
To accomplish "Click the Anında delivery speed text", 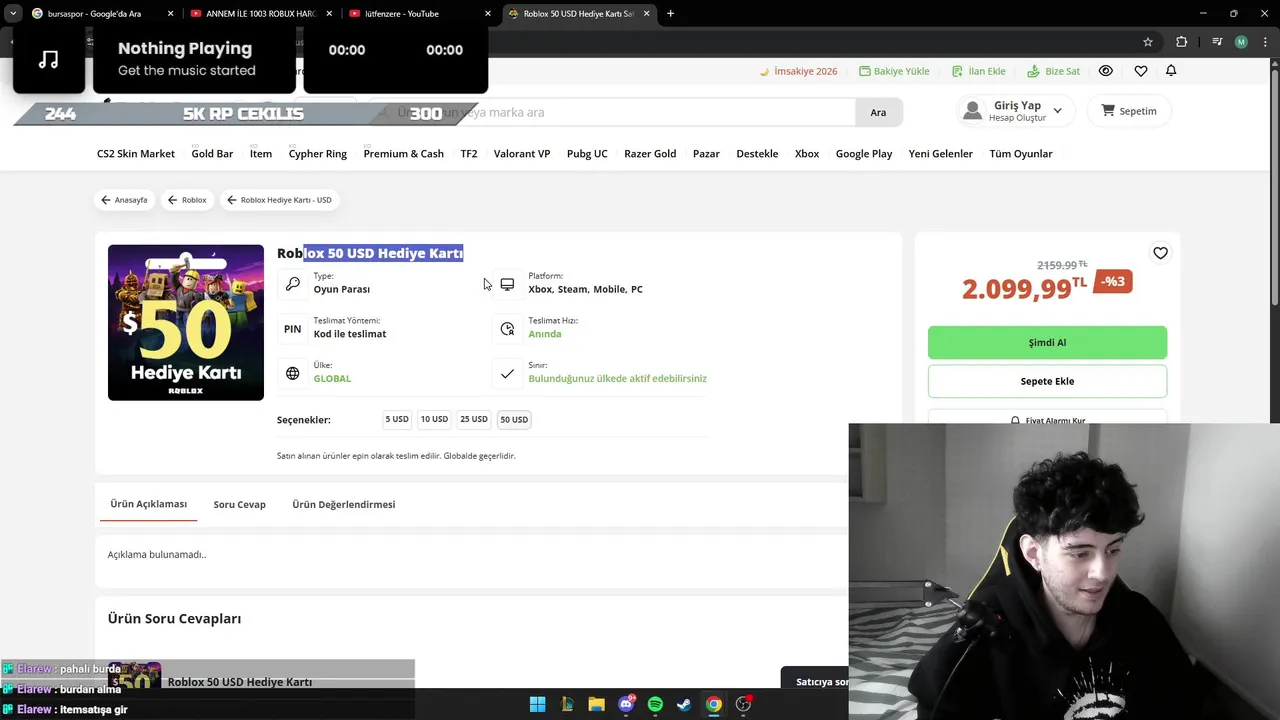I will (545, 334).
